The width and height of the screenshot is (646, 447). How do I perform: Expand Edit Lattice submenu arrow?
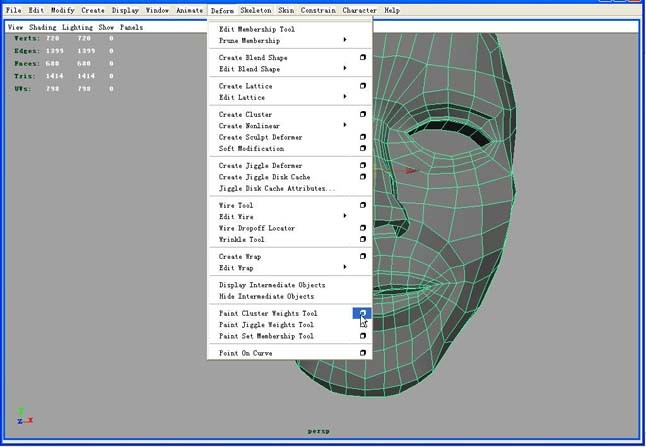[x=345, y=97]
